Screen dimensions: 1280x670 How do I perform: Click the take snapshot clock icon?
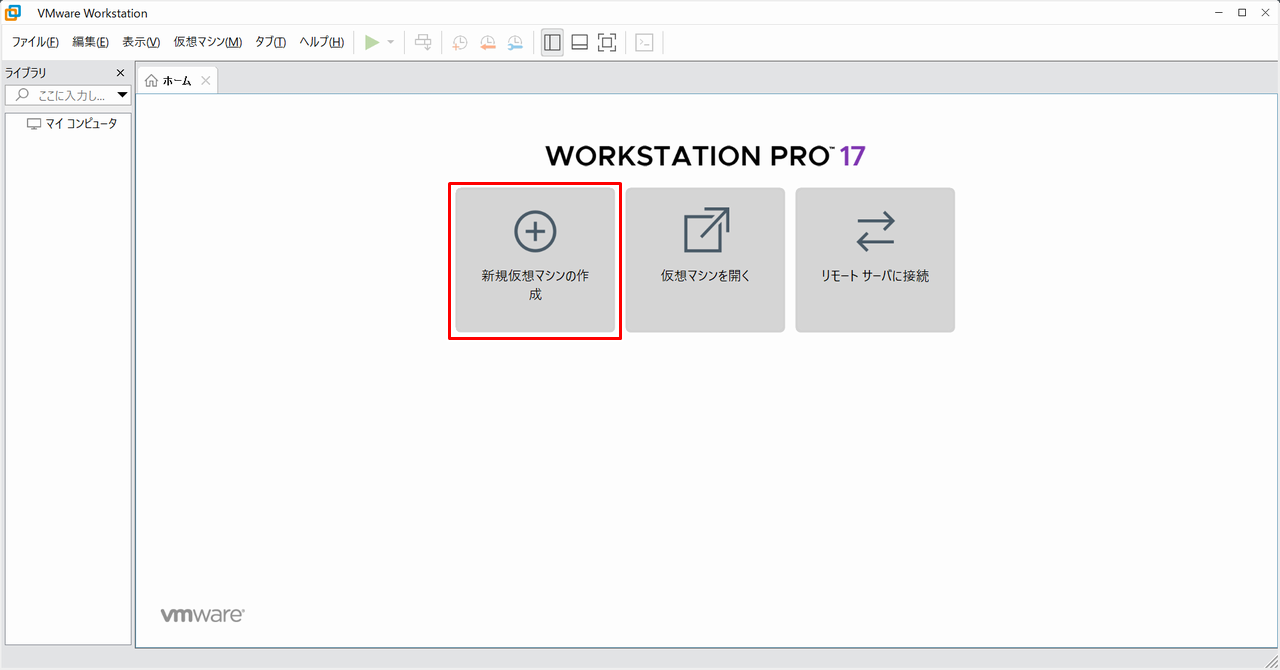(459, 42)
